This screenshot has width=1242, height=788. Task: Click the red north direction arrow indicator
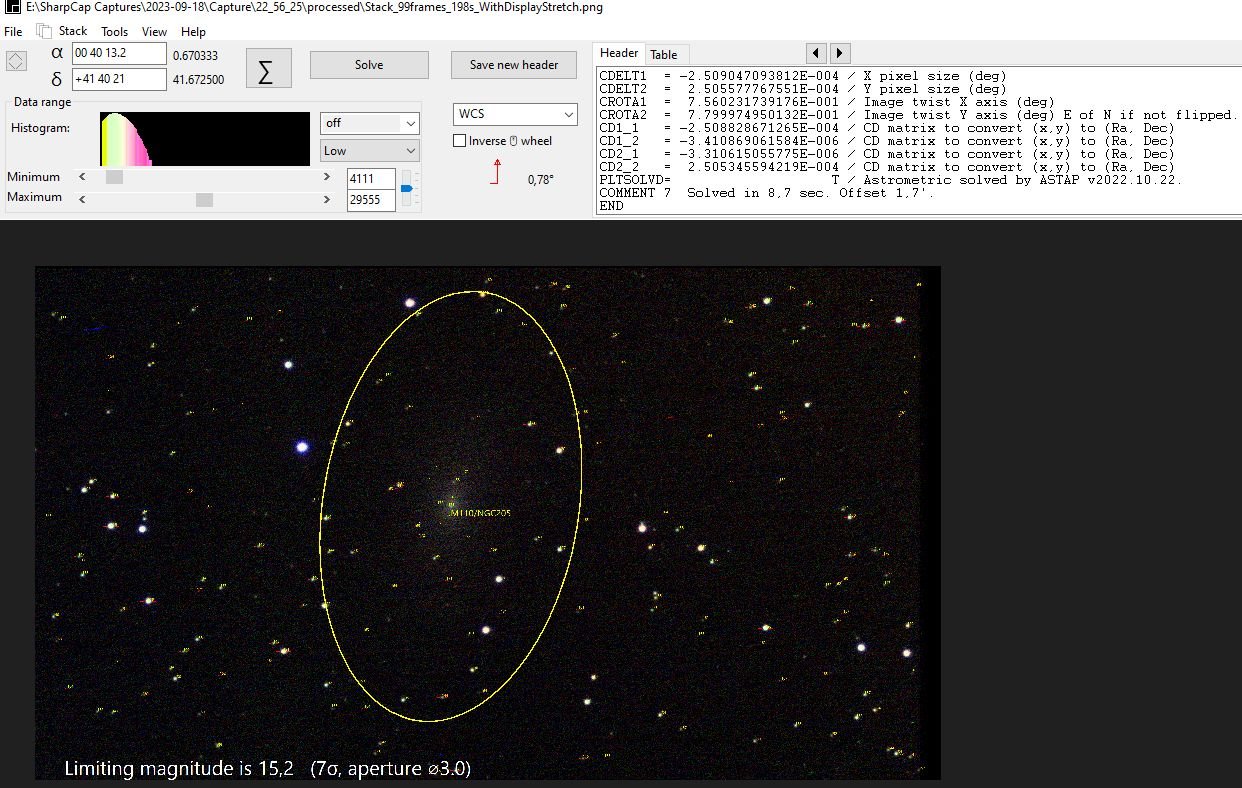(495, 171)
